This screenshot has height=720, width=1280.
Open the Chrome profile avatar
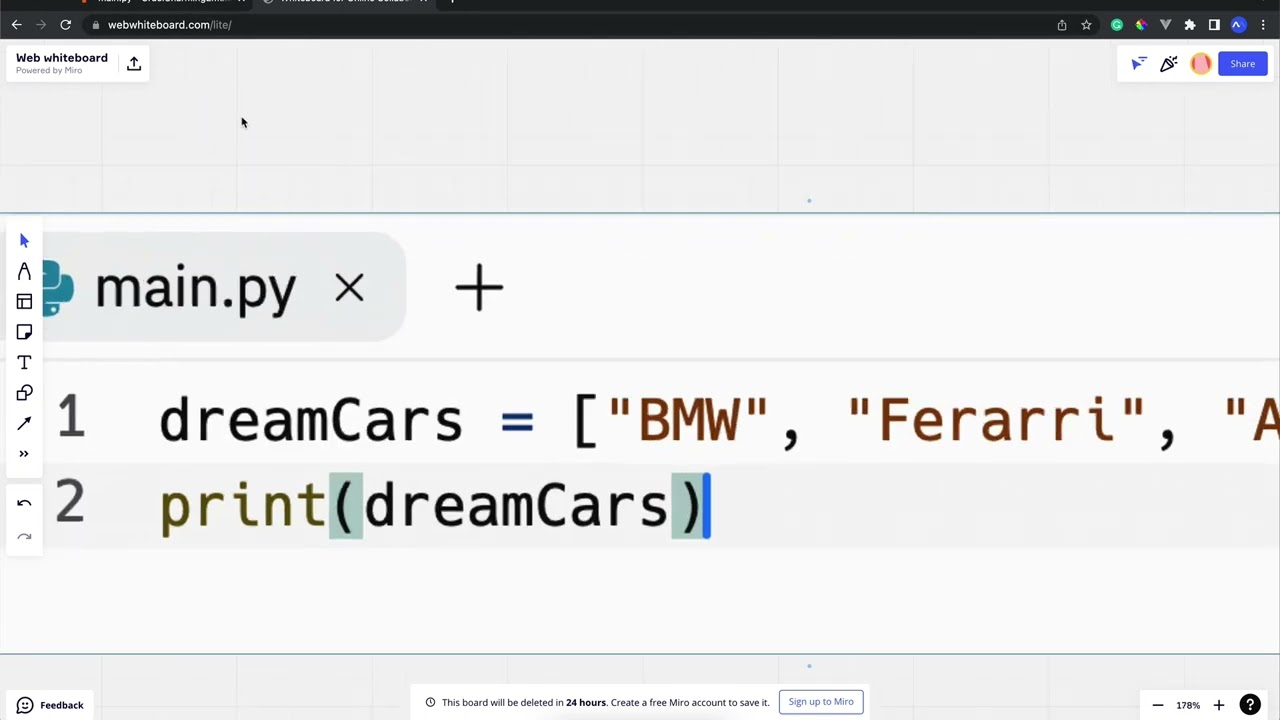pos(1238,25)
